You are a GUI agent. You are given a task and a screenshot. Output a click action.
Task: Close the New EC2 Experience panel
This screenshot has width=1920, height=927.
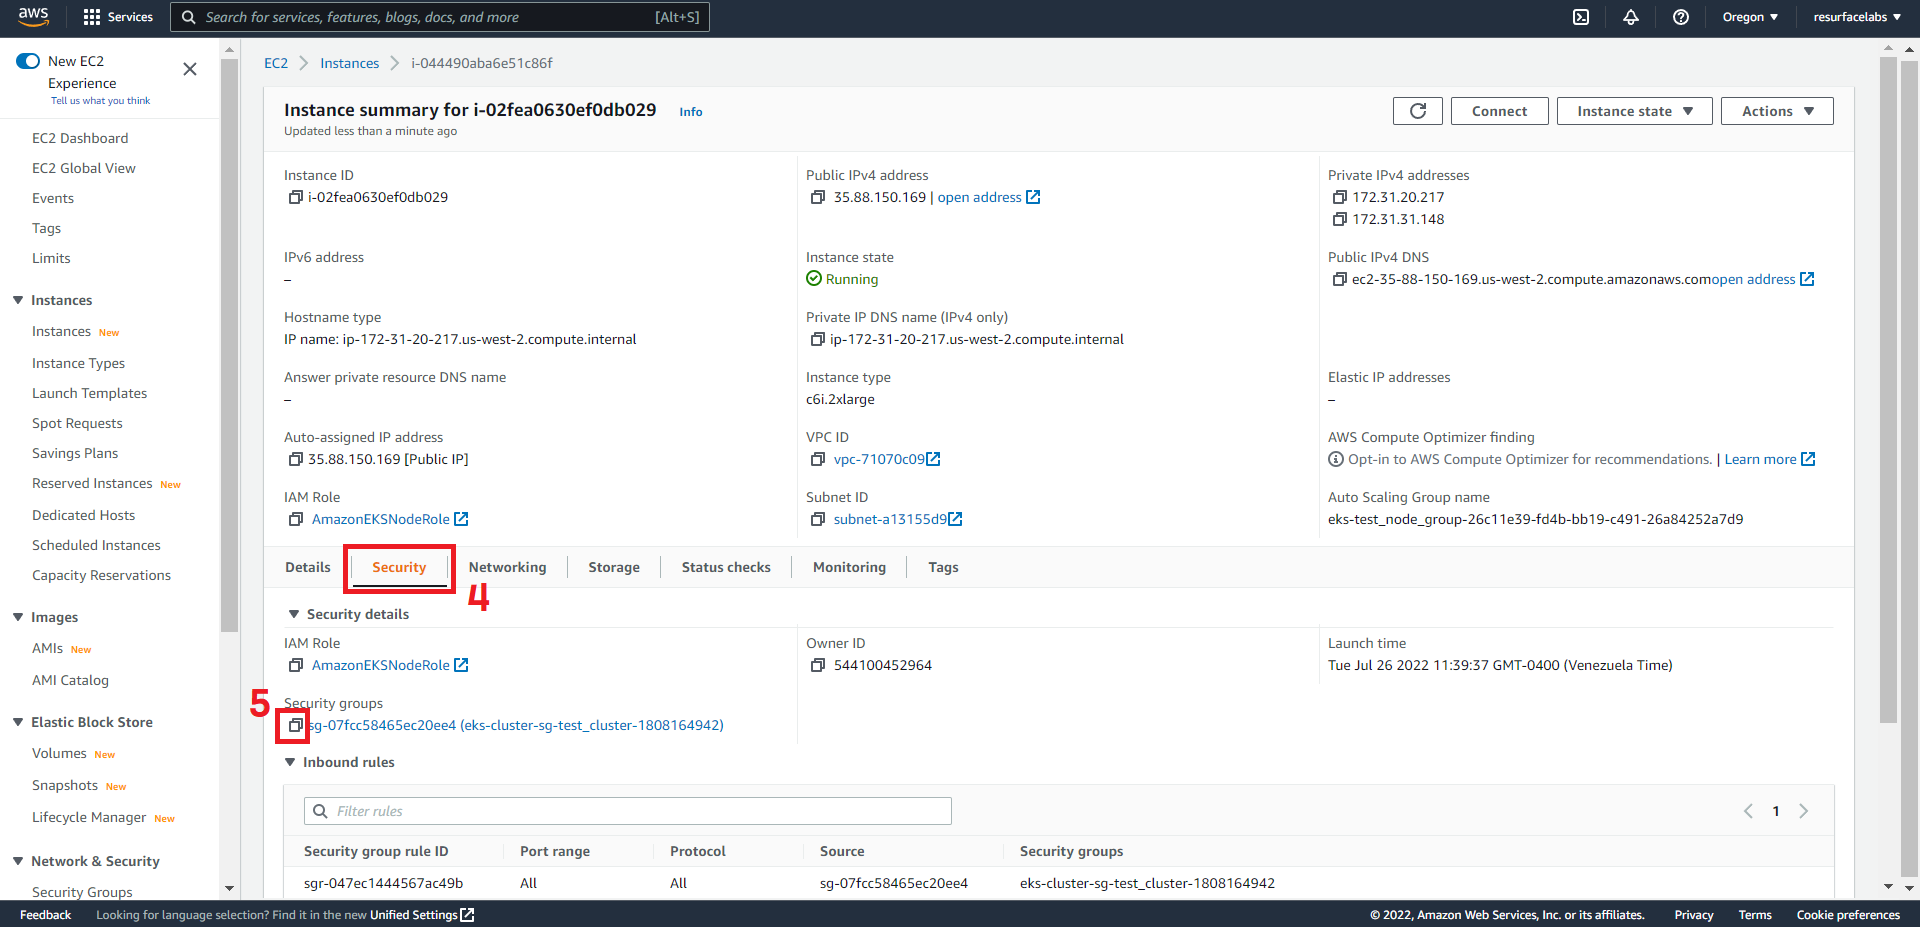coord(190,69)
